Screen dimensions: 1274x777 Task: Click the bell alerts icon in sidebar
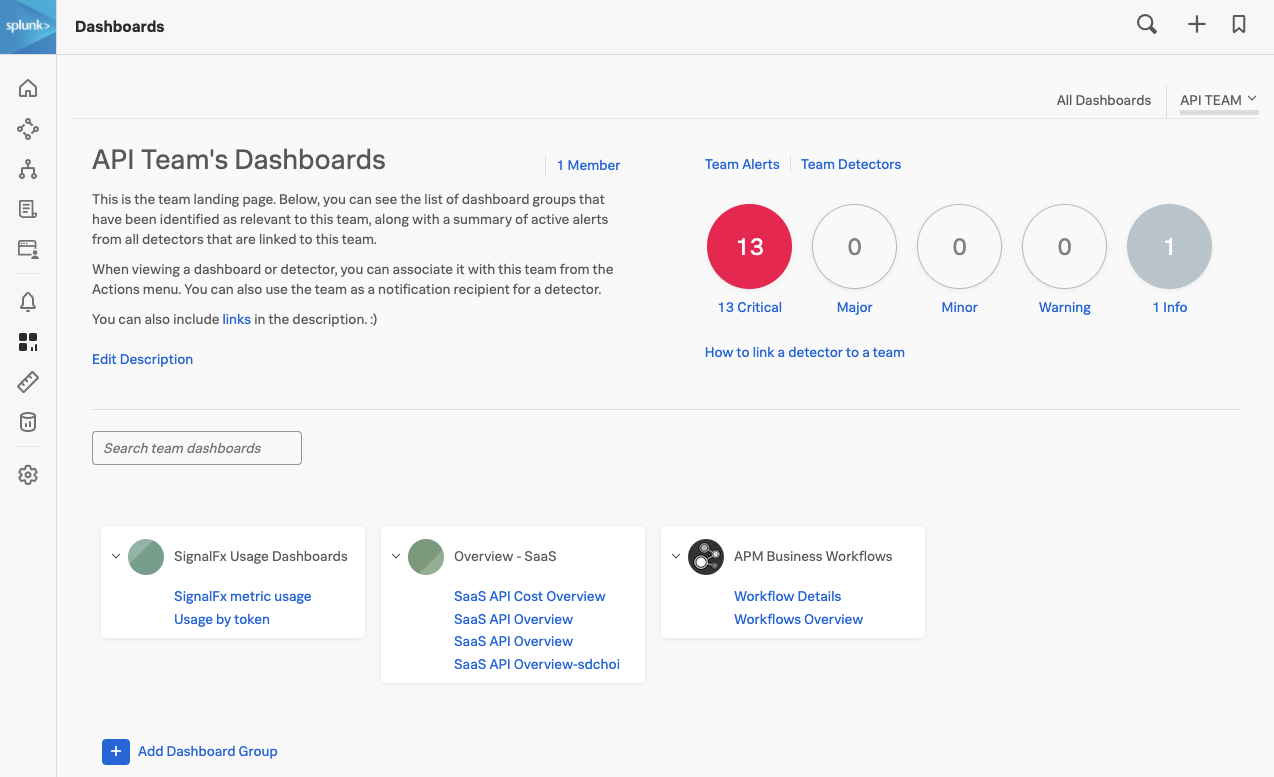tap(28, 302)
